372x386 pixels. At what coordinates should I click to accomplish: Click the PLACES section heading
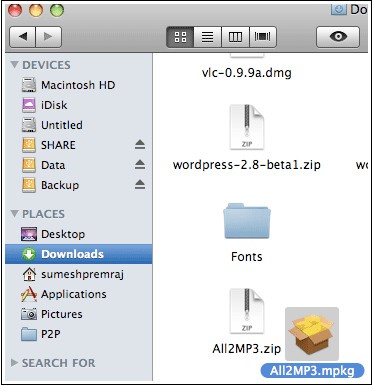click(43, 214)
